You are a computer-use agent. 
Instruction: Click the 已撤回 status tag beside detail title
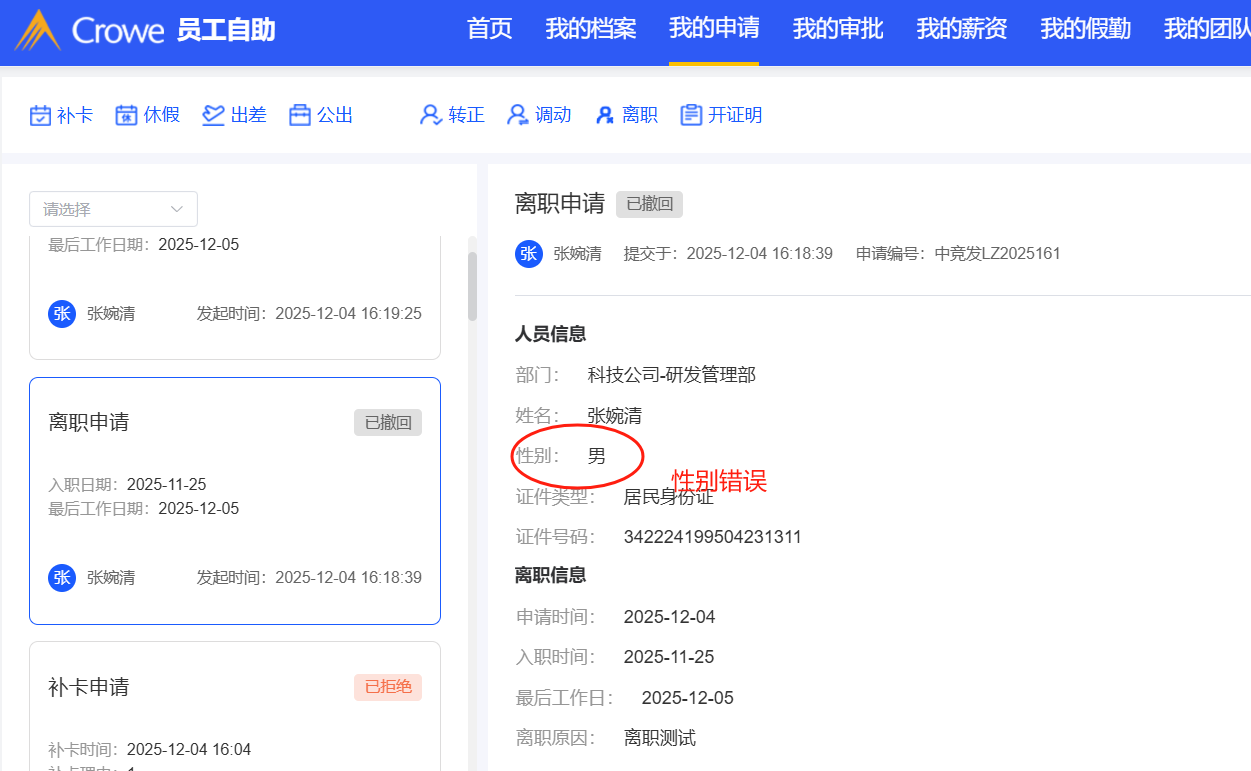649,204
